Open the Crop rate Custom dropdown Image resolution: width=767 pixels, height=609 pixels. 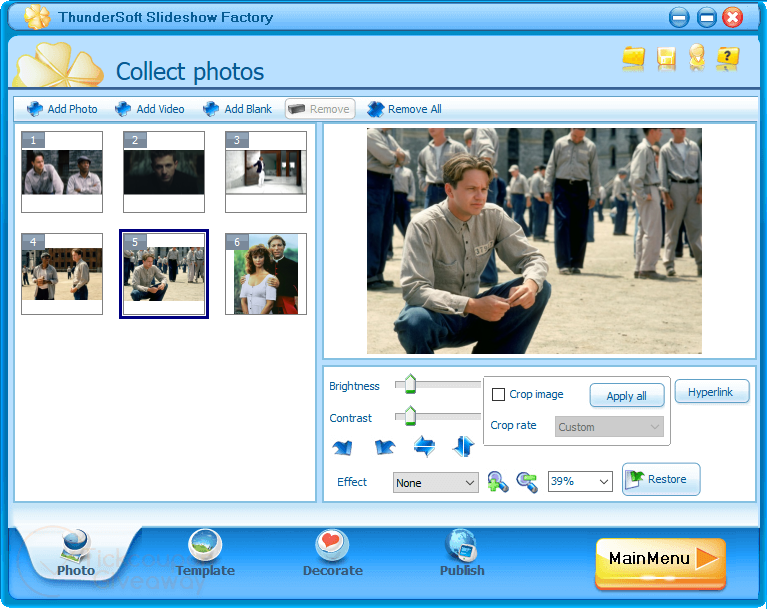[x=609, y=427]
